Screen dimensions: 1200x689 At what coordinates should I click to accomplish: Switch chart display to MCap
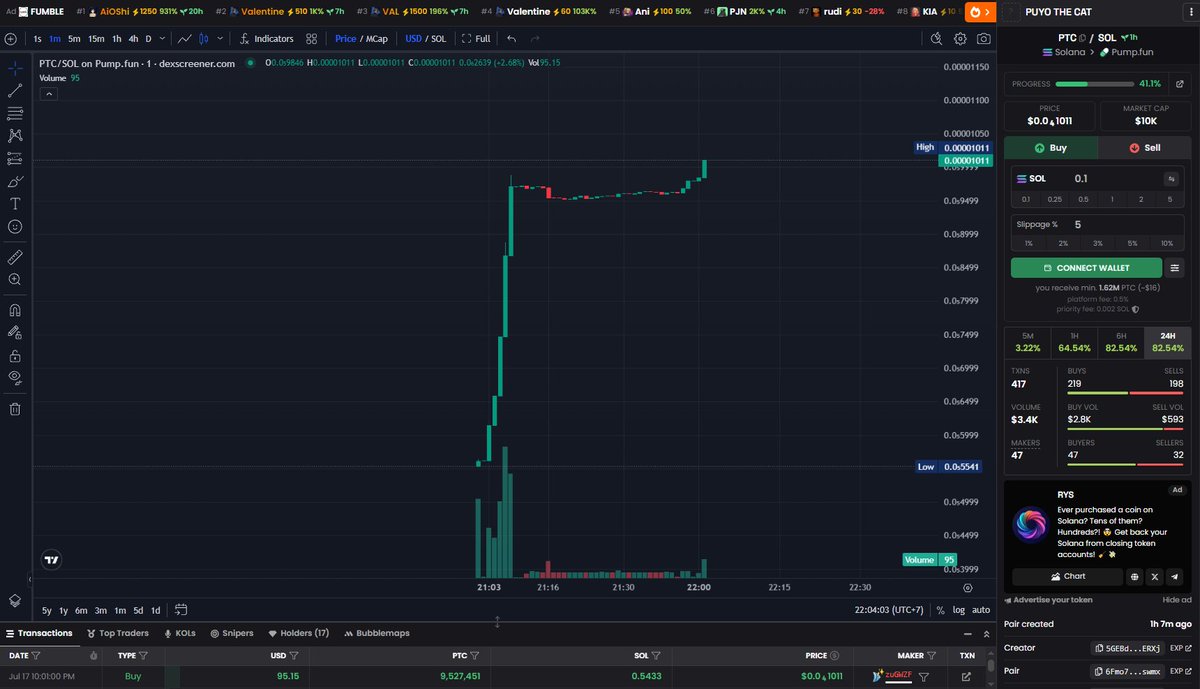coord(376,39)
